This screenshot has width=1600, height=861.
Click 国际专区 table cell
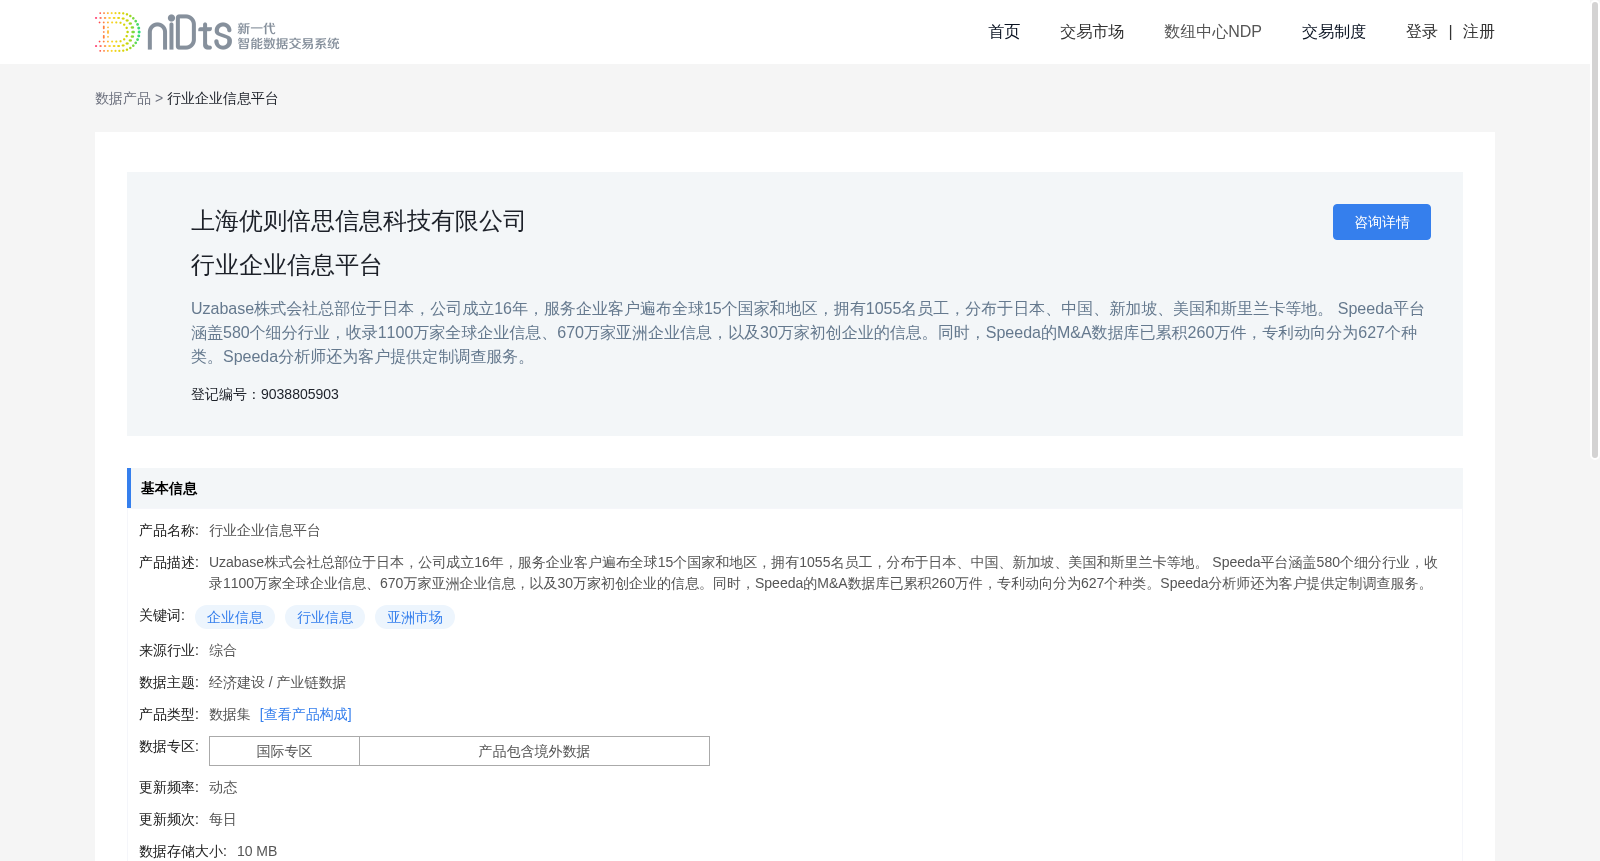tap(284, 751)
